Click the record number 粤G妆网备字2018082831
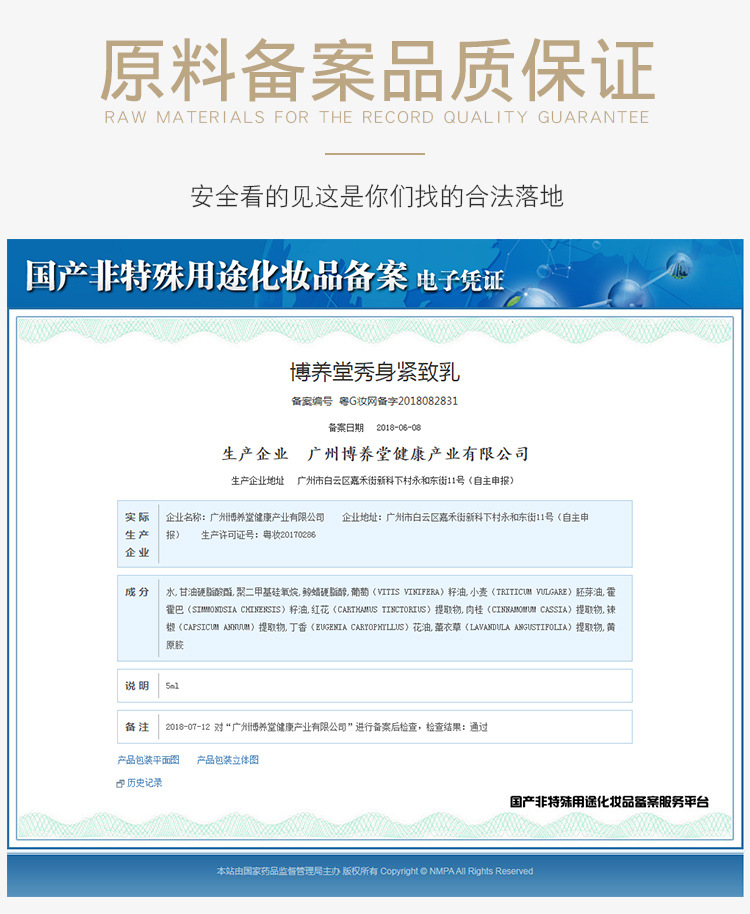The width and height of the screenshot is (750, 914). pyautogui.click(x=399, y=401)
